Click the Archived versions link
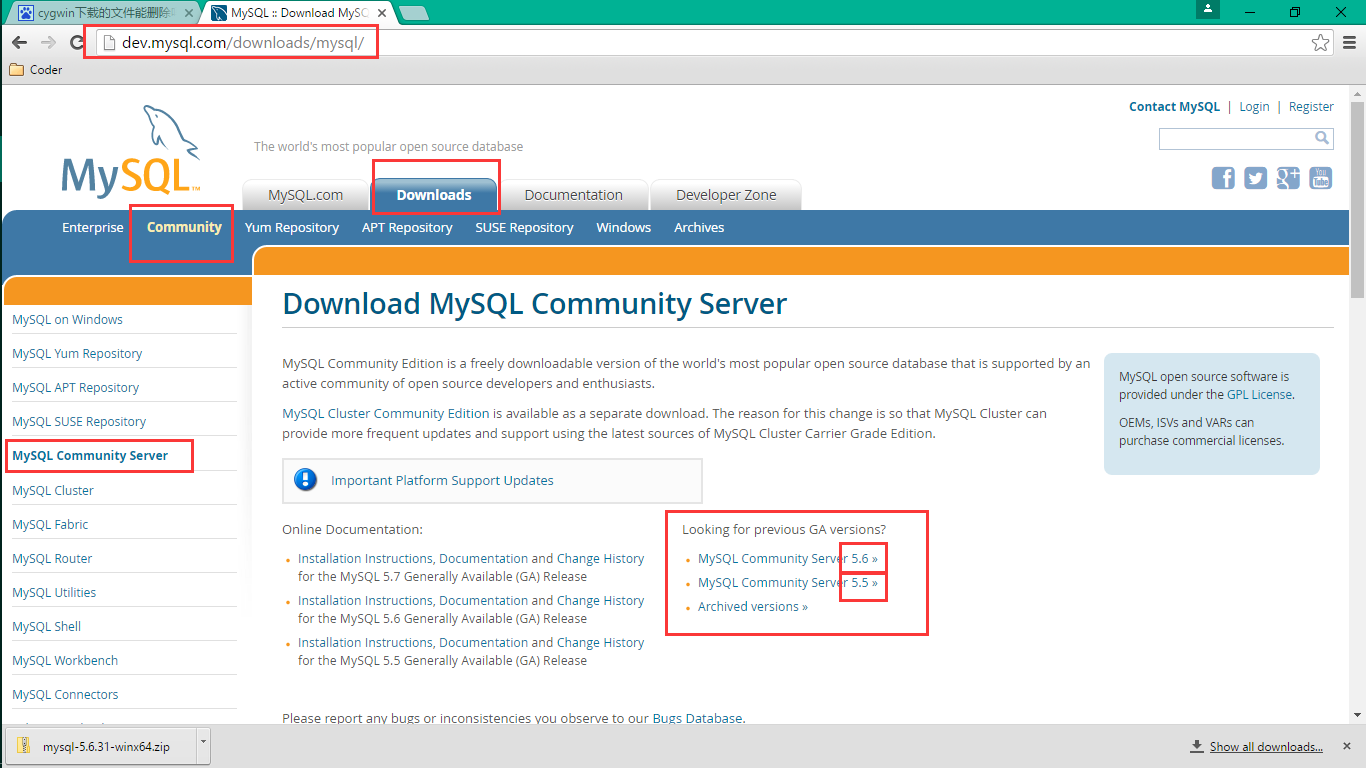 point(752,607)
